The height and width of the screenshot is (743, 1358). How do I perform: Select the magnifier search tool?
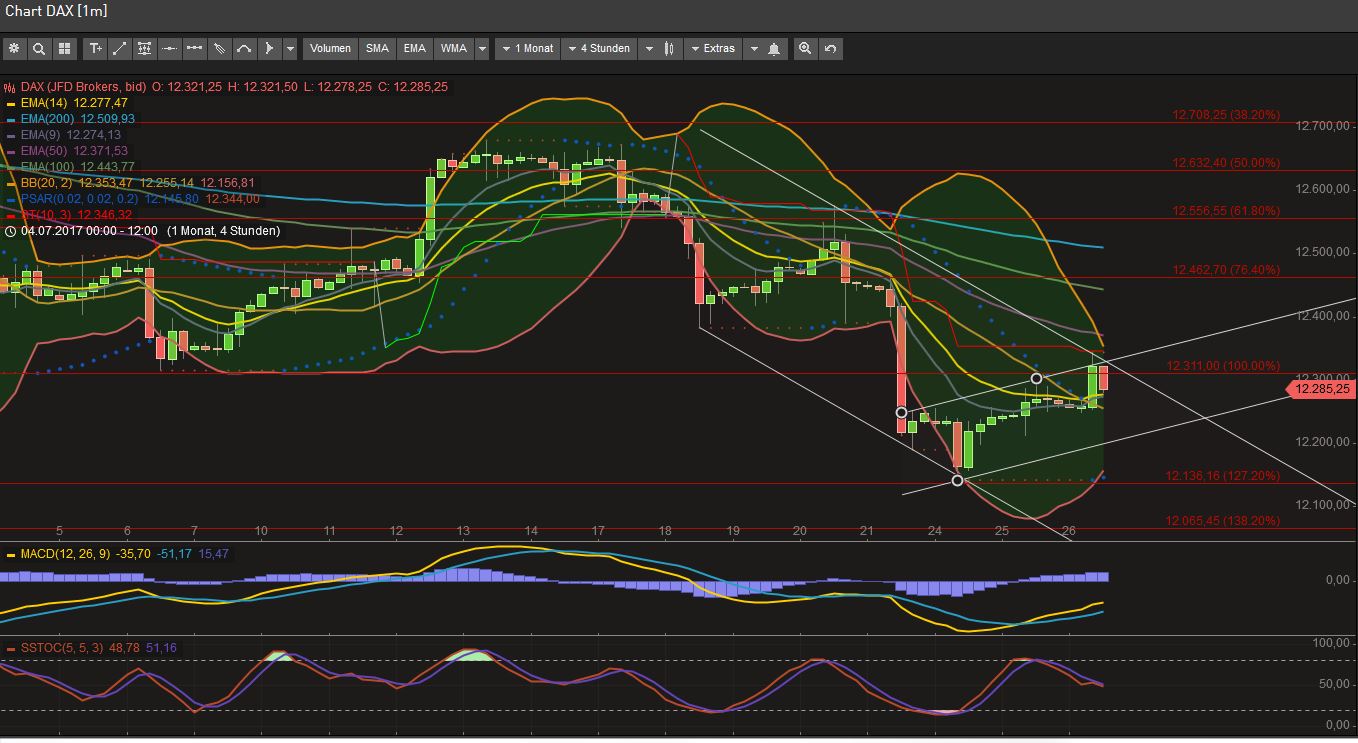coord(39,48)
